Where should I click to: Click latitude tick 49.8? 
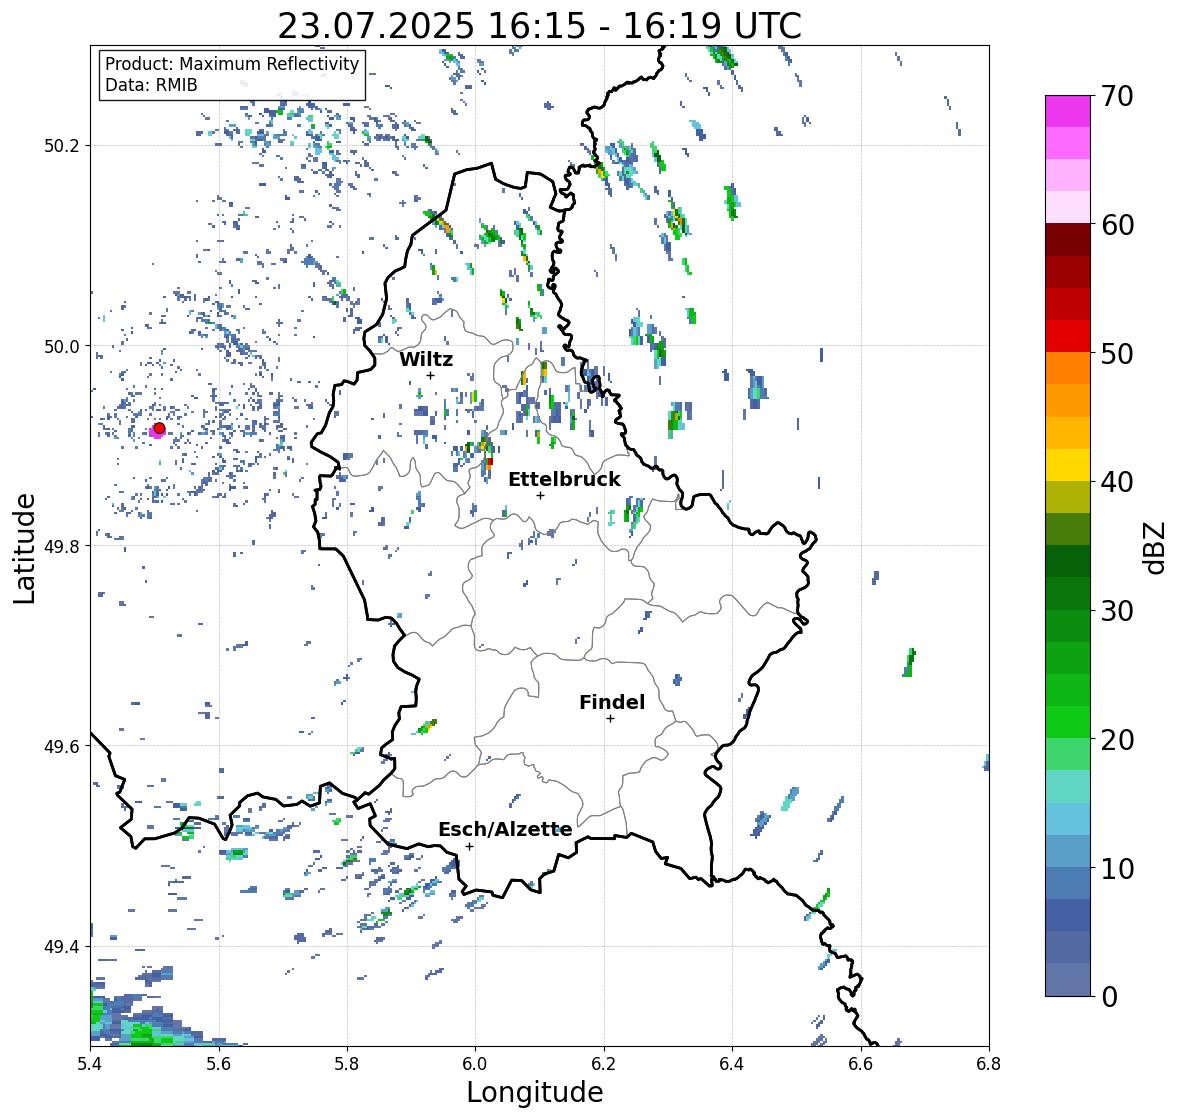pos(62,546)
